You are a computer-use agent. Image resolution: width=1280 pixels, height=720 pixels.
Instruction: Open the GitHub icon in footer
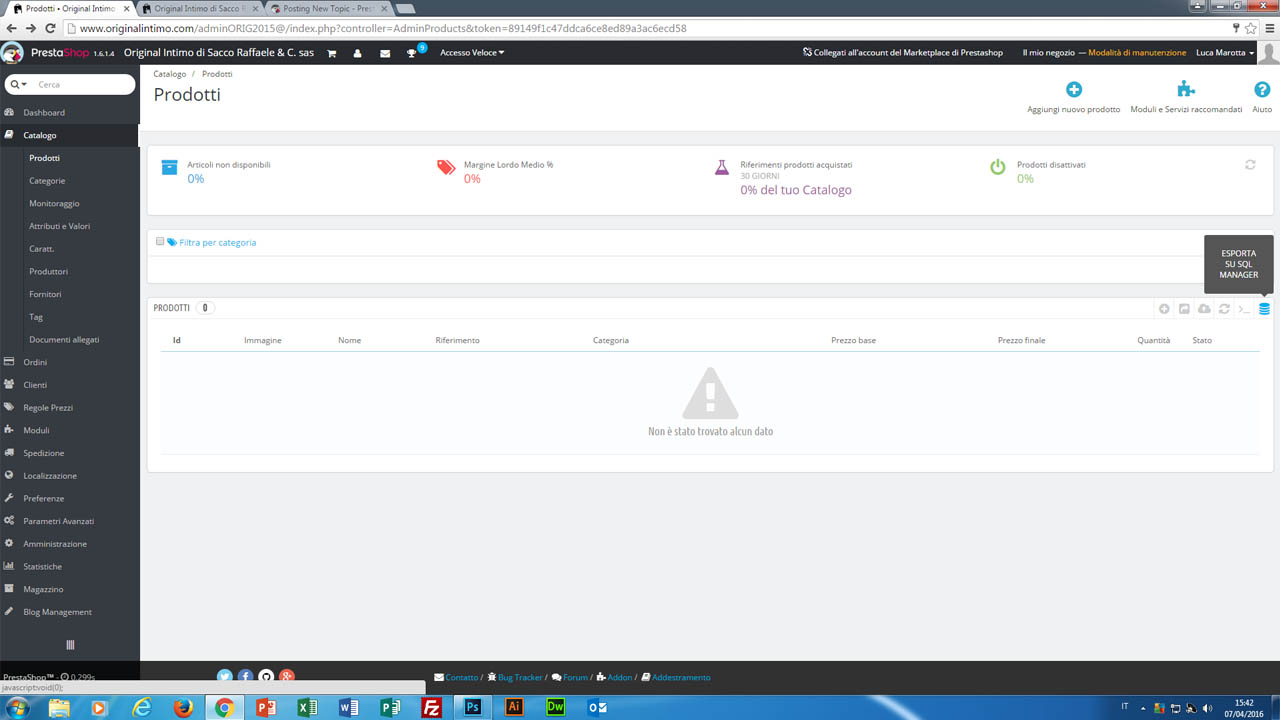[x=266, y=677]
